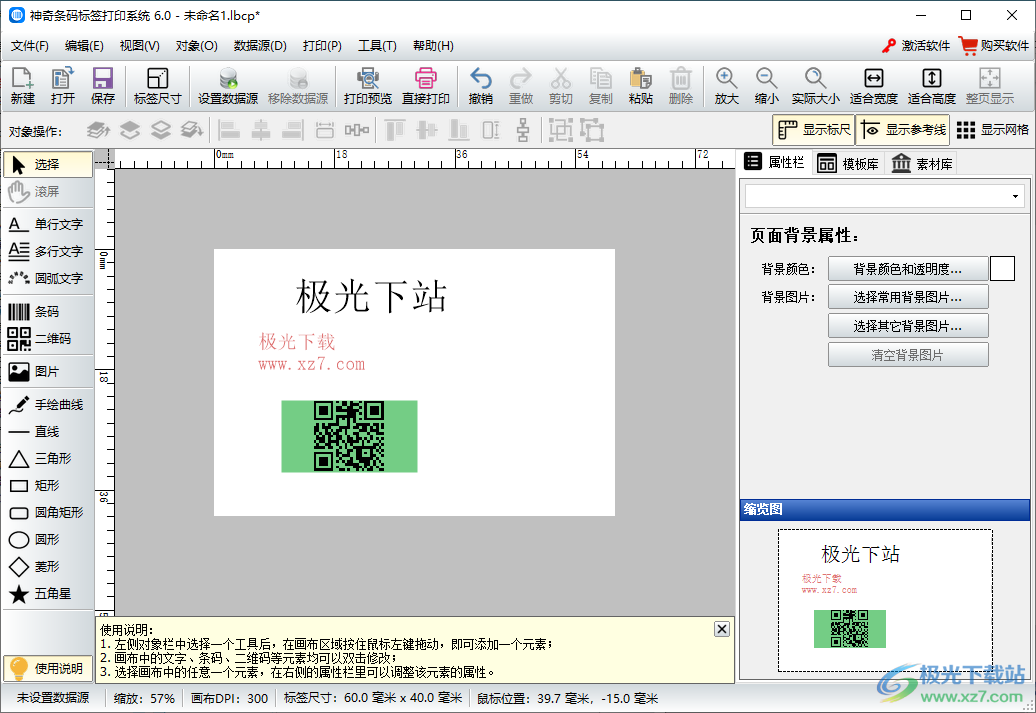1036x713 pixels.
Task: Select the 单行文字 text tool
Action: [x=48, y=224]
